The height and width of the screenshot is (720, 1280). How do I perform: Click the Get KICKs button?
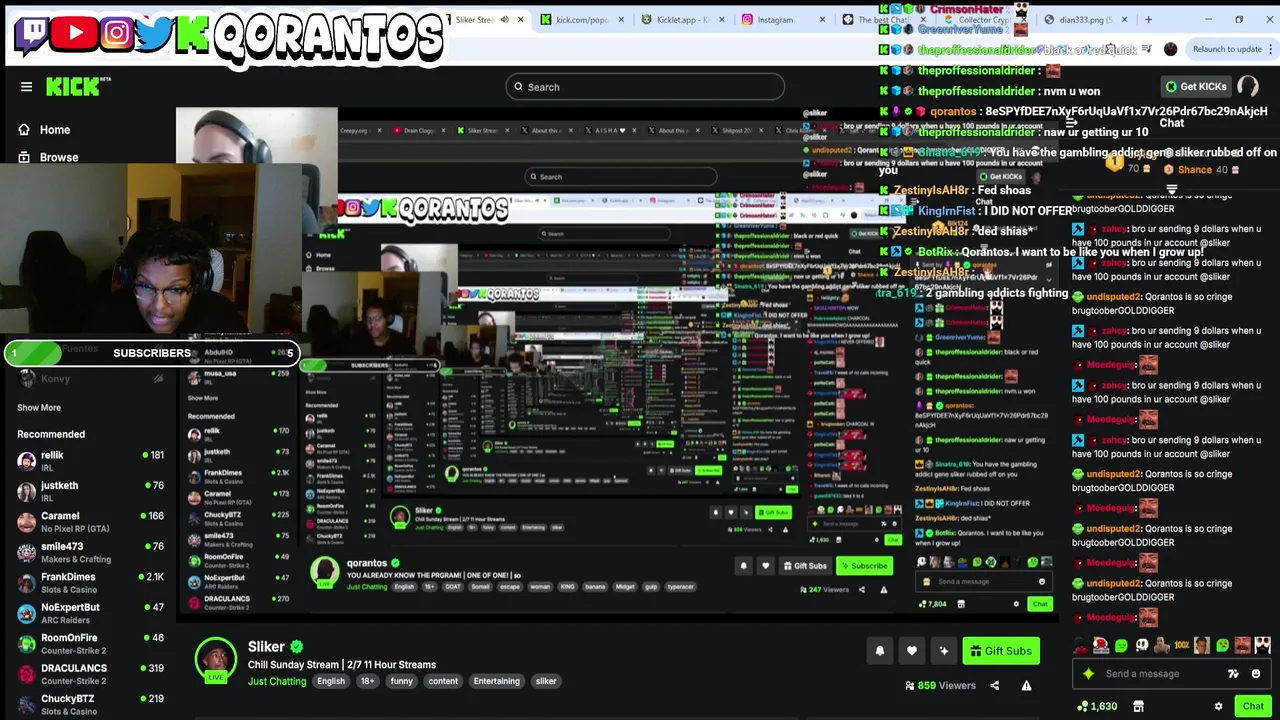[x=1197, y=87]
